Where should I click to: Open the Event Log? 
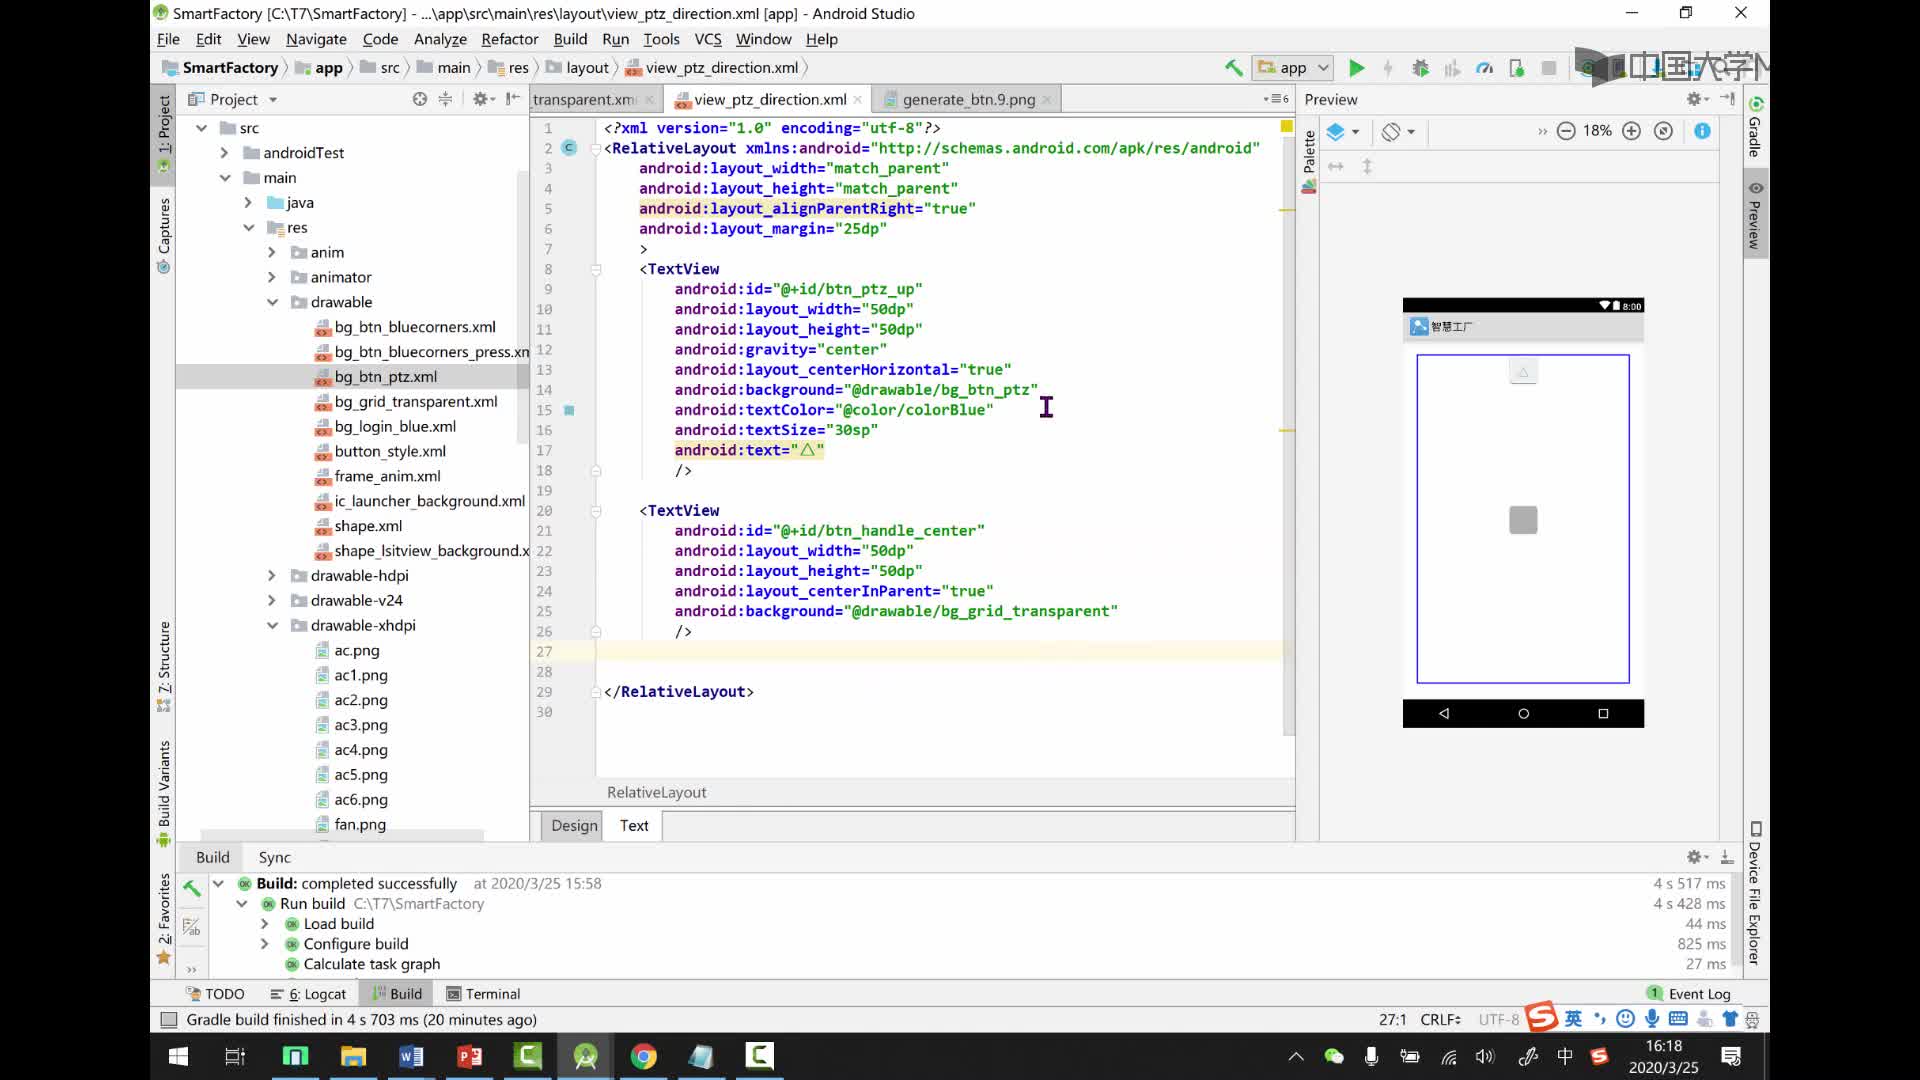tap(1689, 994)
